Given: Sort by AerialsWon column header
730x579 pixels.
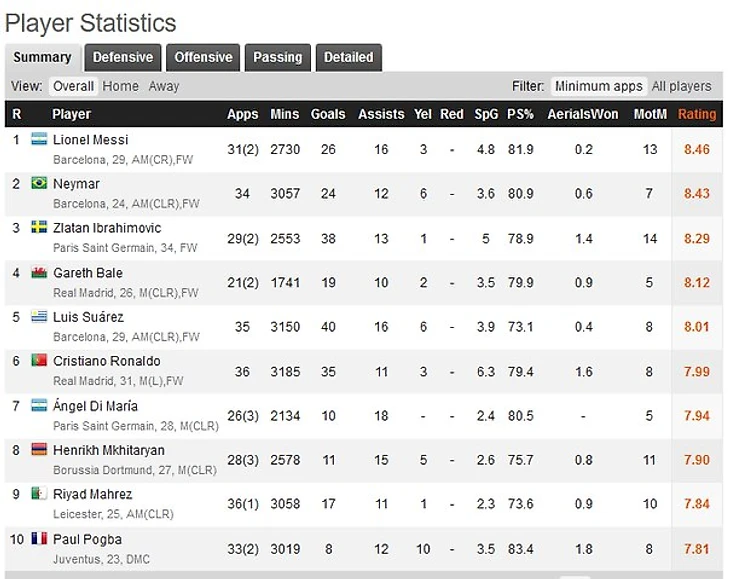Looking at the screenshot, I should point(583,114).
